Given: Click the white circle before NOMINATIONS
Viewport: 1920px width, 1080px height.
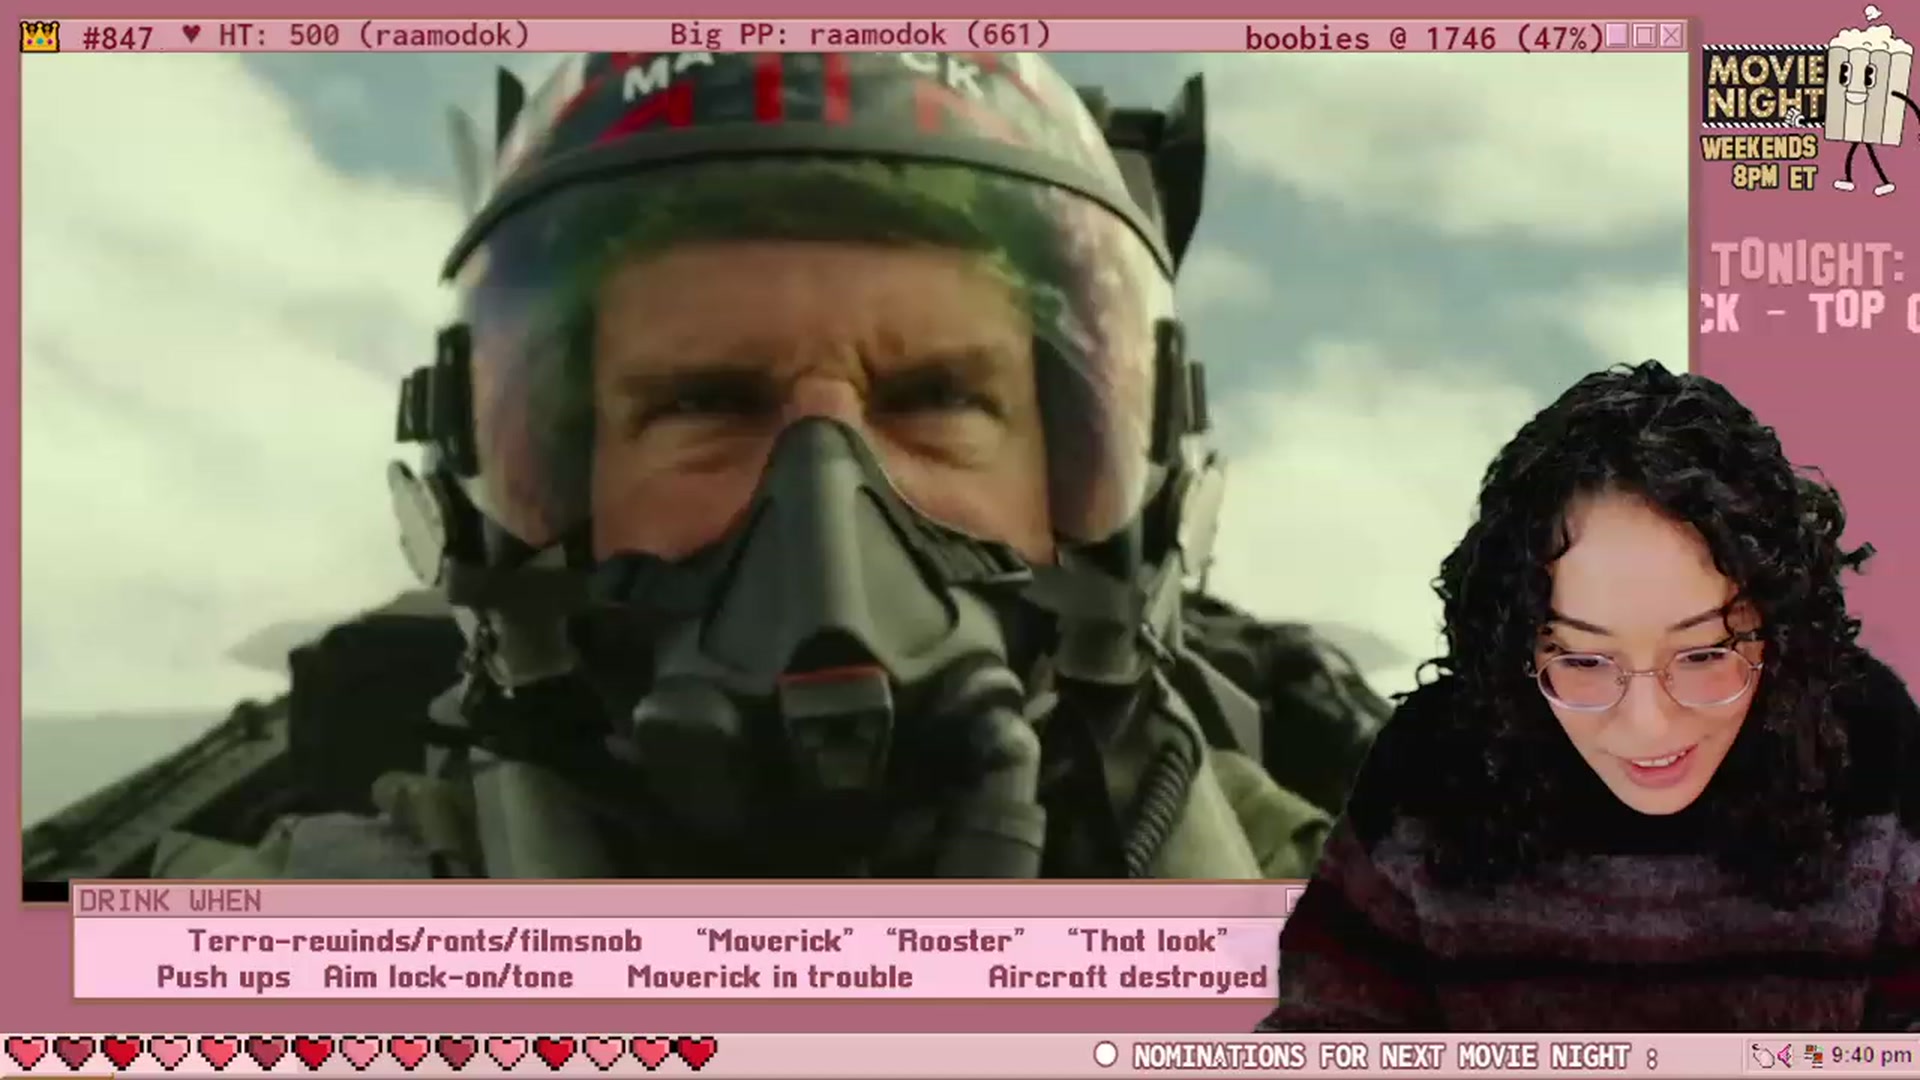Looking at the screenshot, I should [x=1105, y=1054].
